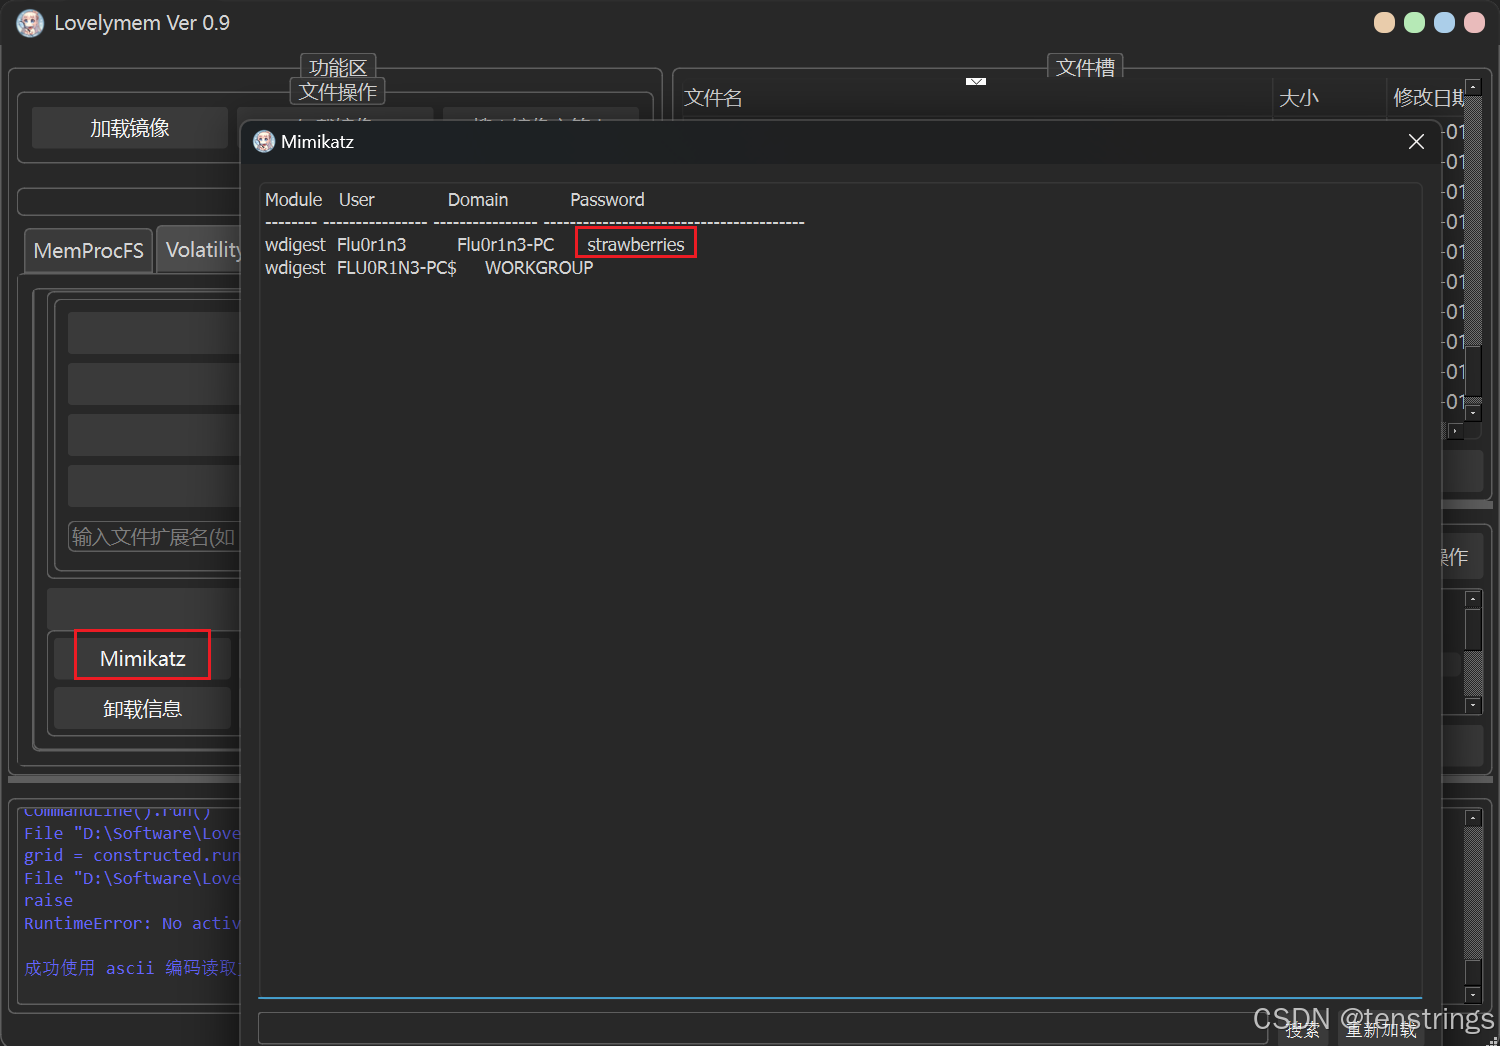Viewport: 1500px width, 1046px height.
Task: Click the beige circle window control
Action: 1384,22
